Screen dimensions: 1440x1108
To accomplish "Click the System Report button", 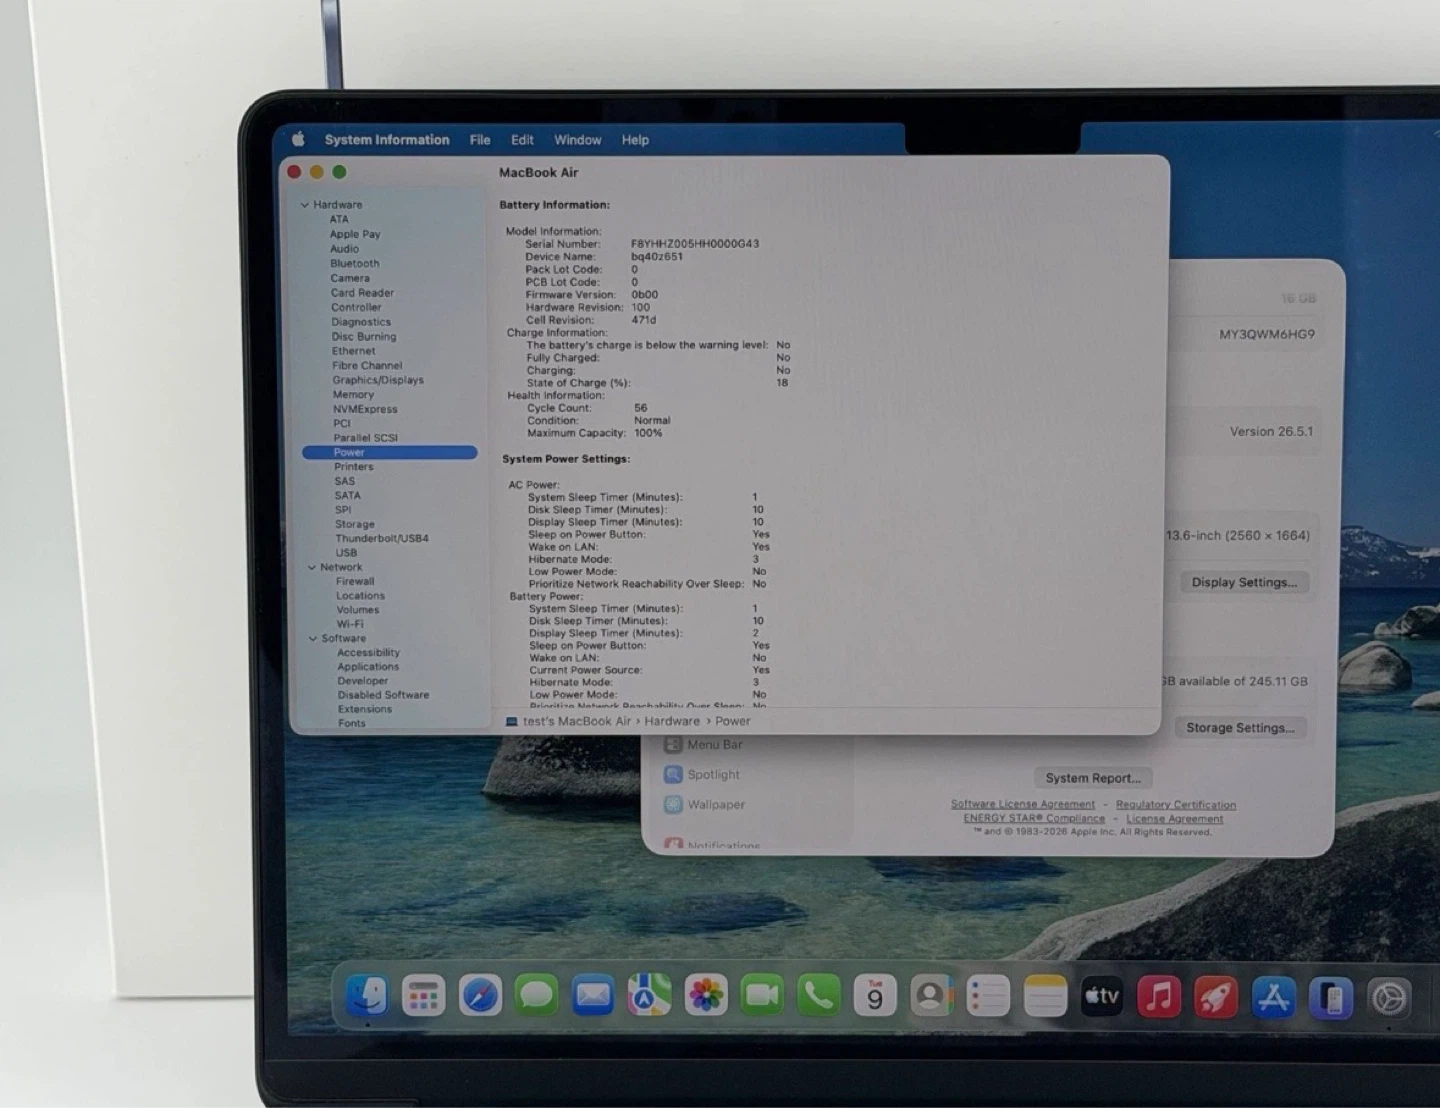I will [x=1093, y=778].
